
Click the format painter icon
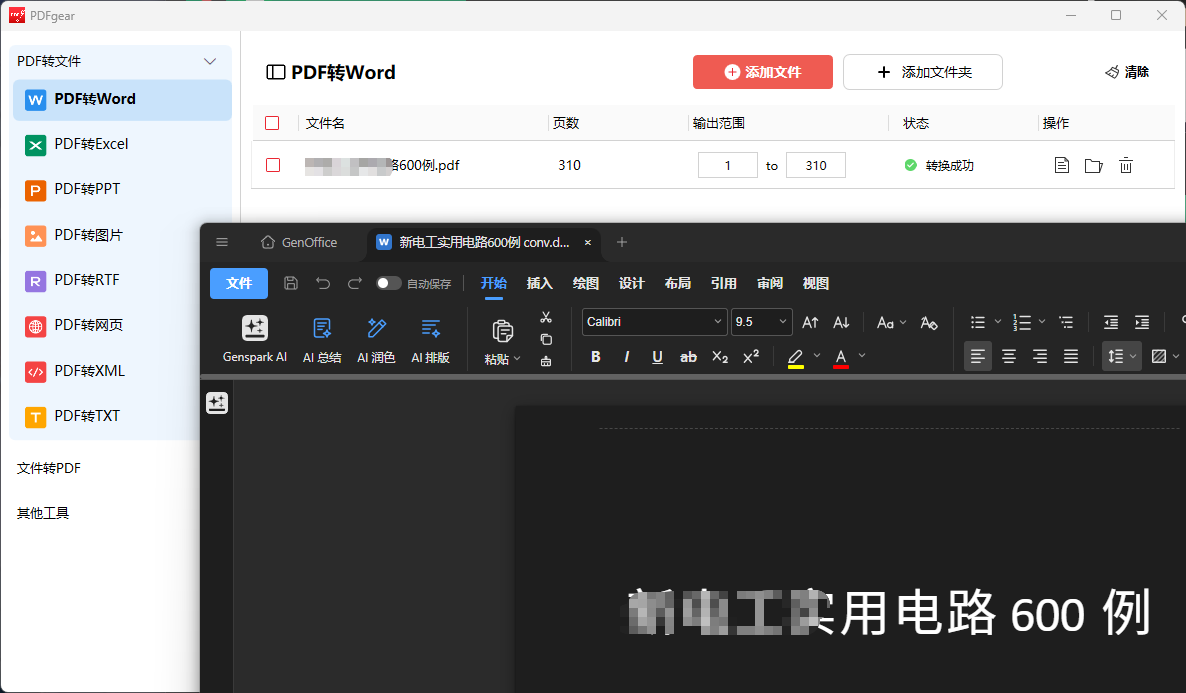pos(546,362)
